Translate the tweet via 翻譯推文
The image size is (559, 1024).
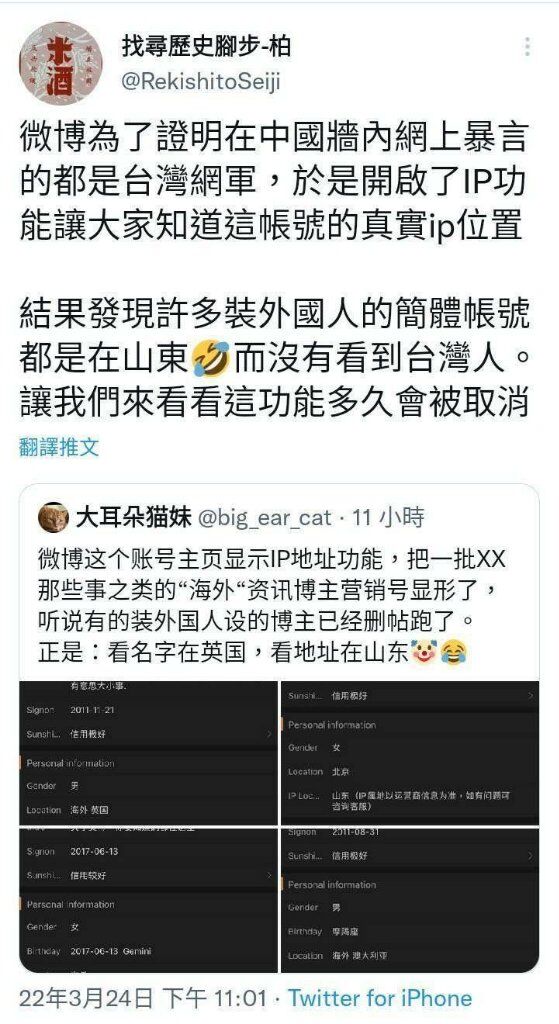(x=59, y=447)
